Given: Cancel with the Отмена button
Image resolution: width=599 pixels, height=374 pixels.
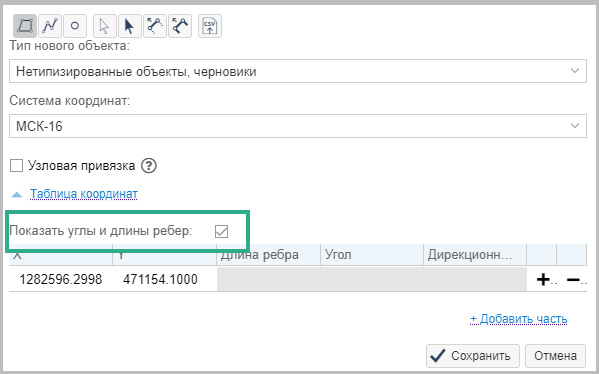Looking at the screenshot, I should (x=555, y=356).
